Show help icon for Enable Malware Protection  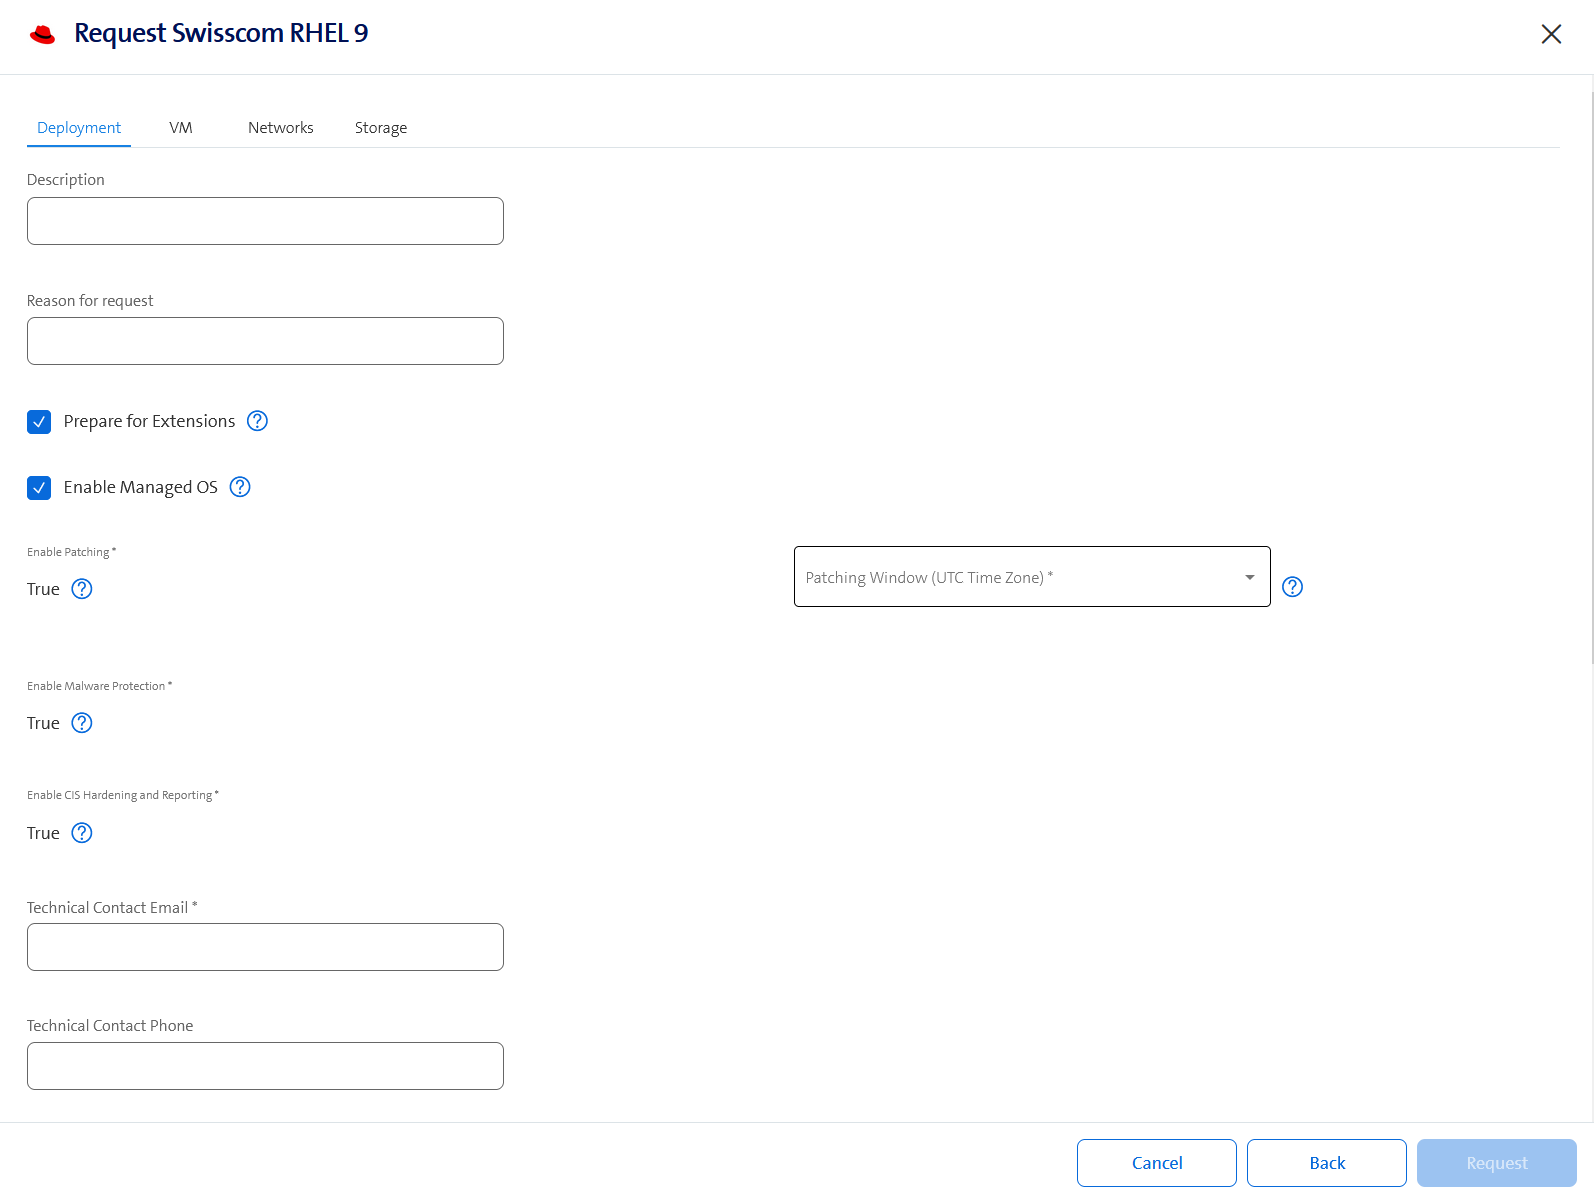coord(82,723)
